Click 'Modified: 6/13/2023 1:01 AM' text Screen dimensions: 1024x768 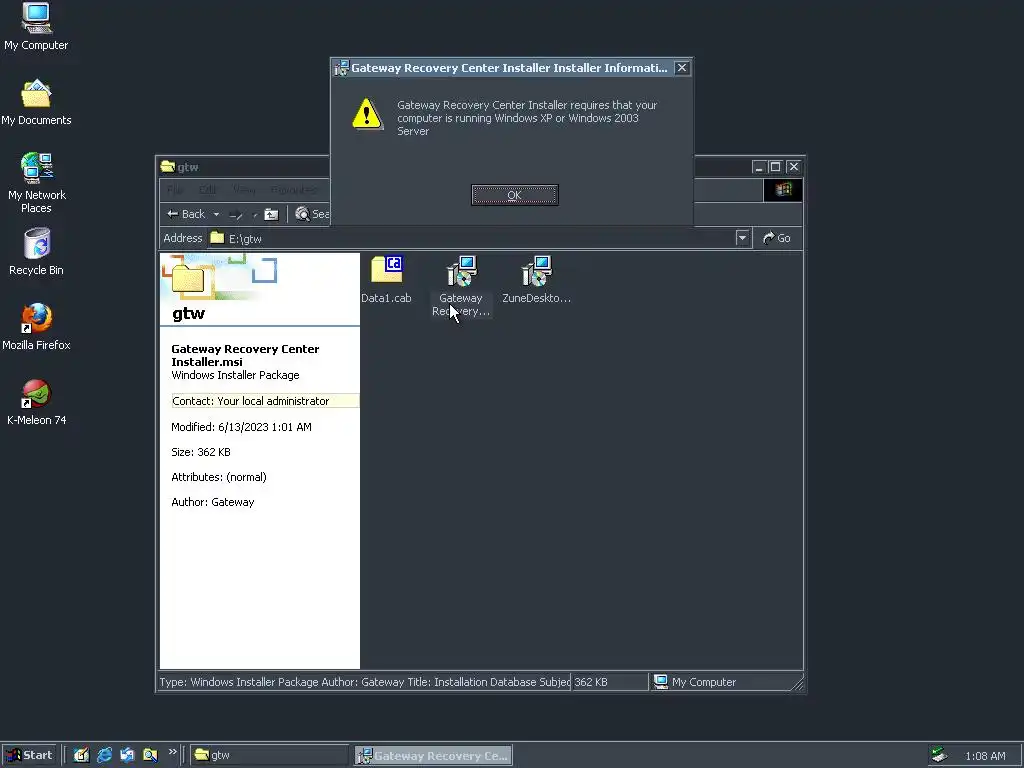(242, 427)
